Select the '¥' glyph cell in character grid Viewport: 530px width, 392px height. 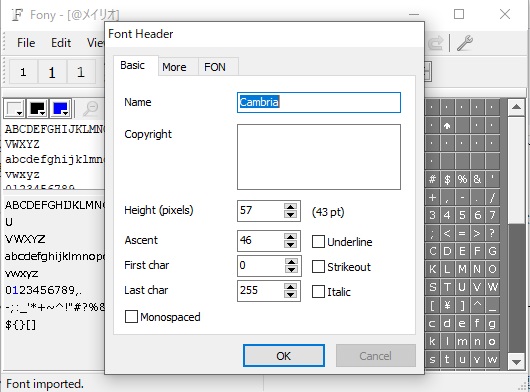[447, 305]
